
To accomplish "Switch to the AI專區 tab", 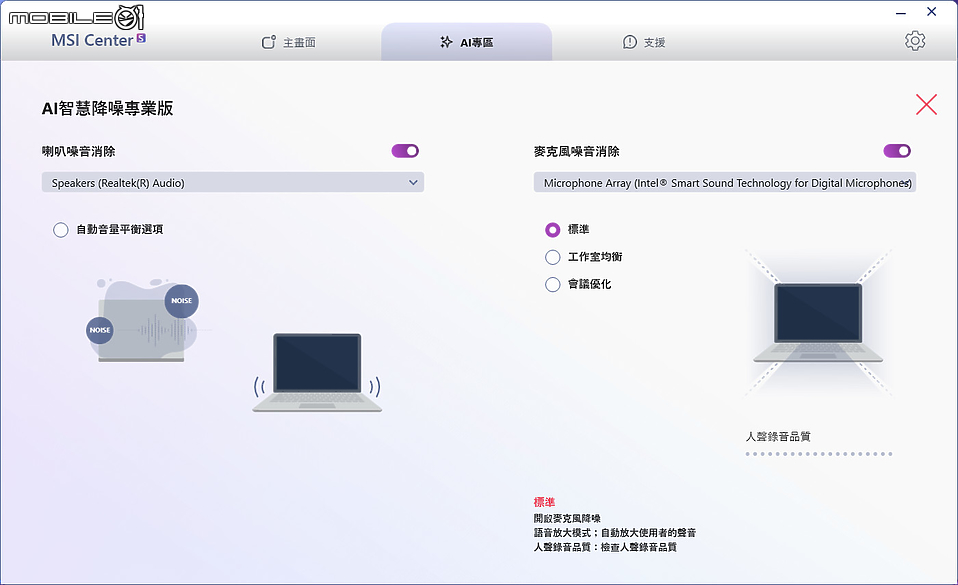I will point(467,42).
